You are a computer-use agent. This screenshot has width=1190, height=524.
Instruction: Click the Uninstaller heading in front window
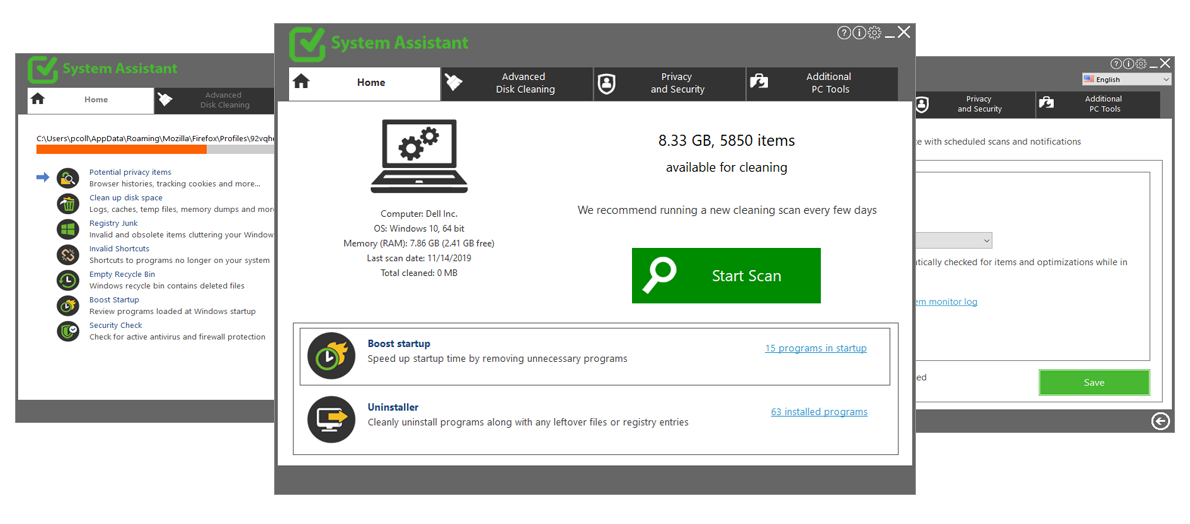click(393, 407)
